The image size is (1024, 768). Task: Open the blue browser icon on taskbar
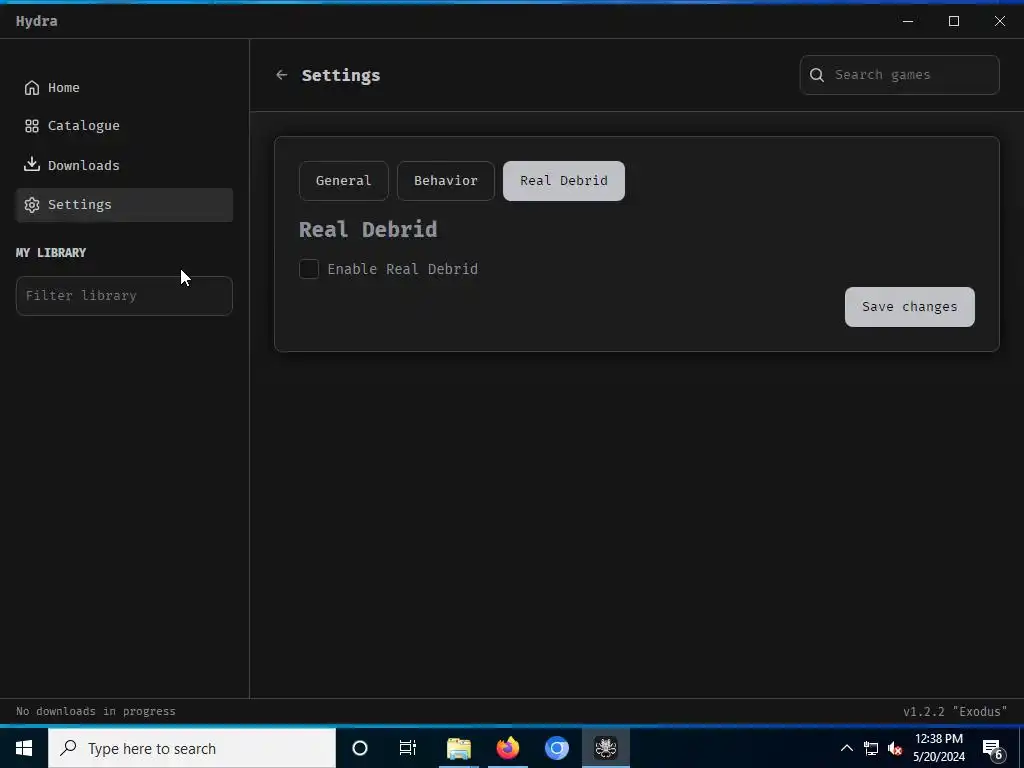tap(557, 748)
